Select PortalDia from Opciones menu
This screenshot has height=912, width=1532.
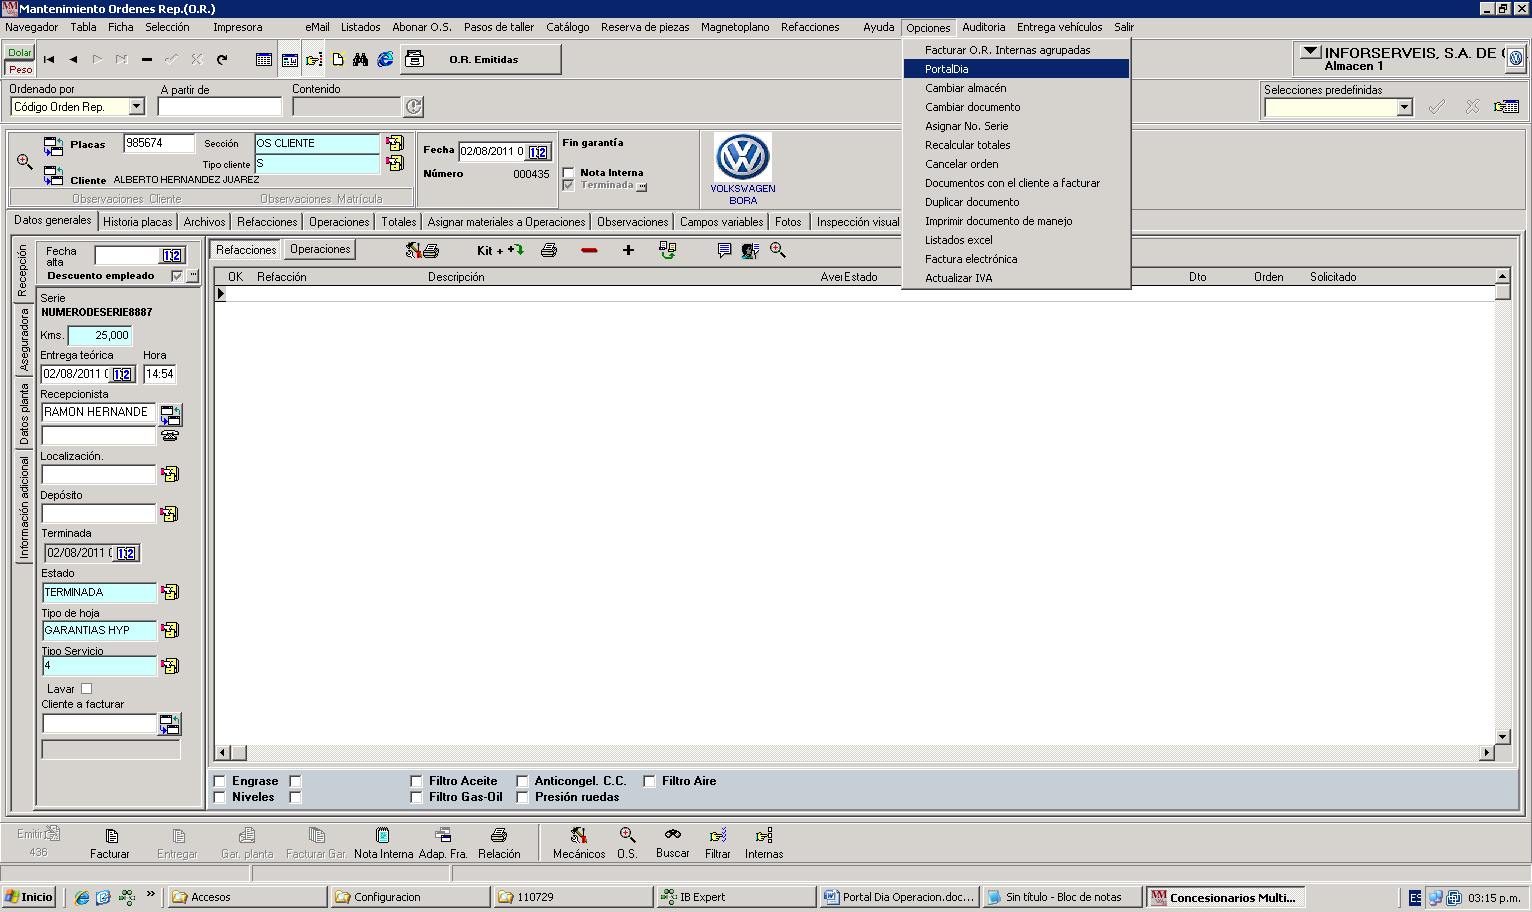(x=1016, y=69)
